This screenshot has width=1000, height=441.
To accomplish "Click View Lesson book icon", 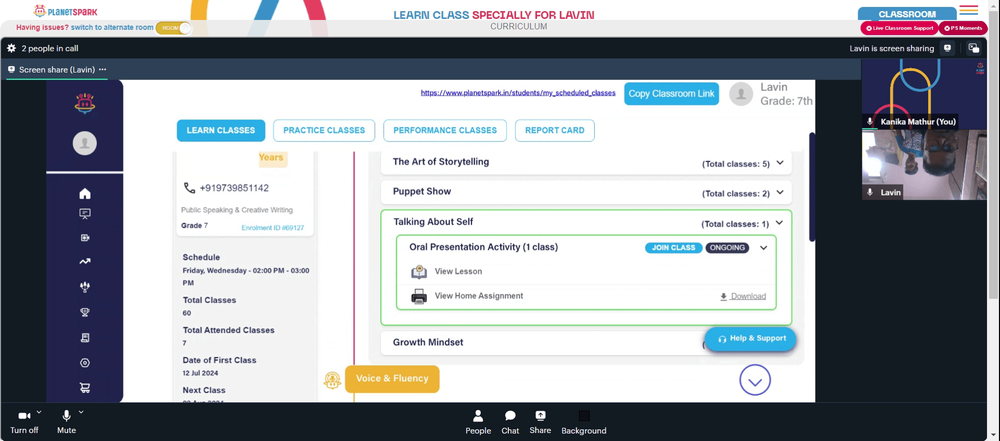I will click(x=419, y=272).
